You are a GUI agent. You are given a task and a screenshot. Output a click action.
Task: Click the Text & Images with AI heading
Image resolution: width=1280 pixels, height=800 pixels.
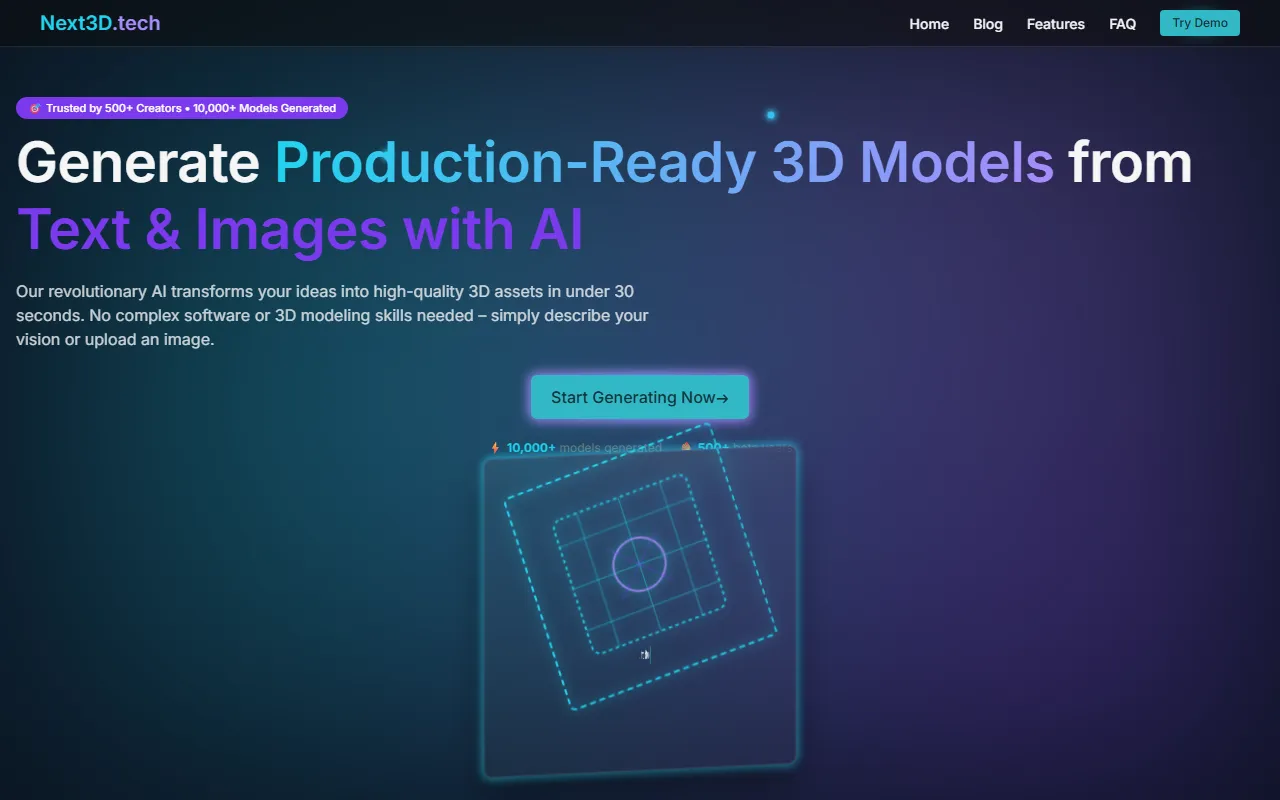[300, 228]
